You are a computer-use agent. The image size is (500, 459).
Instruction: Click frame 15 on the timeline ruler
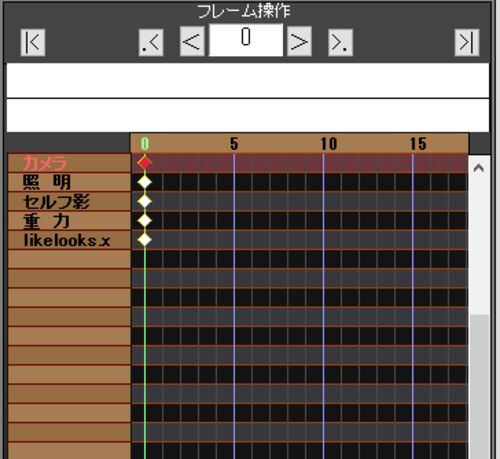coord(418,144)
